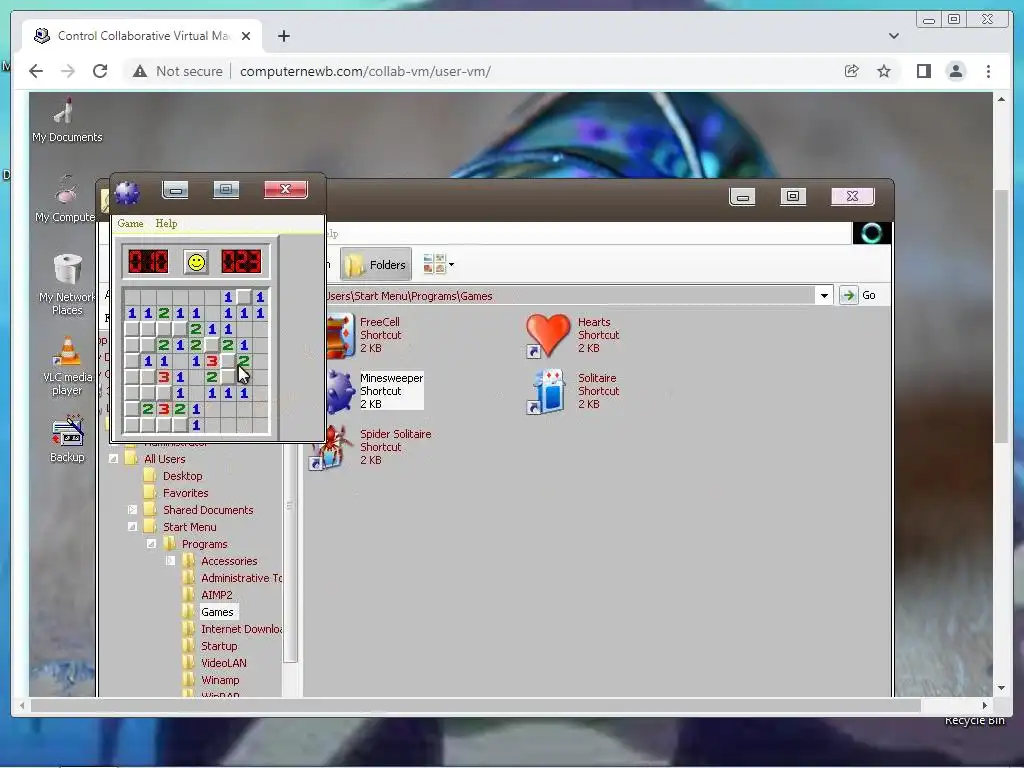Image resolution: width=1024 pixels, height=768 pixels.
Task: Minimize the Explorer window
Action: click(742, 197)
